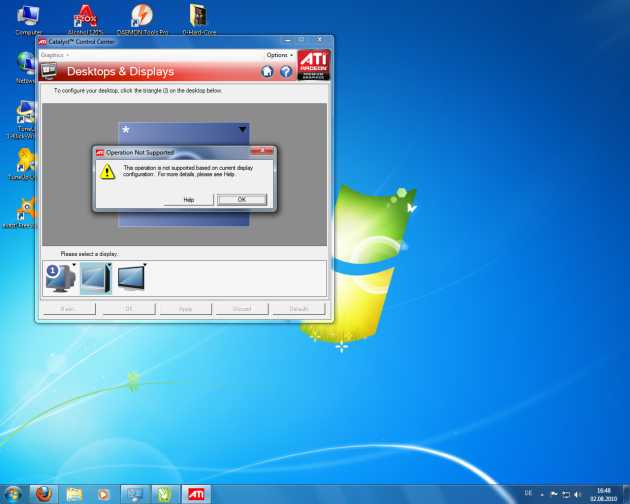630x504 pixels.
Task: Click the volume speaker tray icon
Action: (x=578, y=494)
